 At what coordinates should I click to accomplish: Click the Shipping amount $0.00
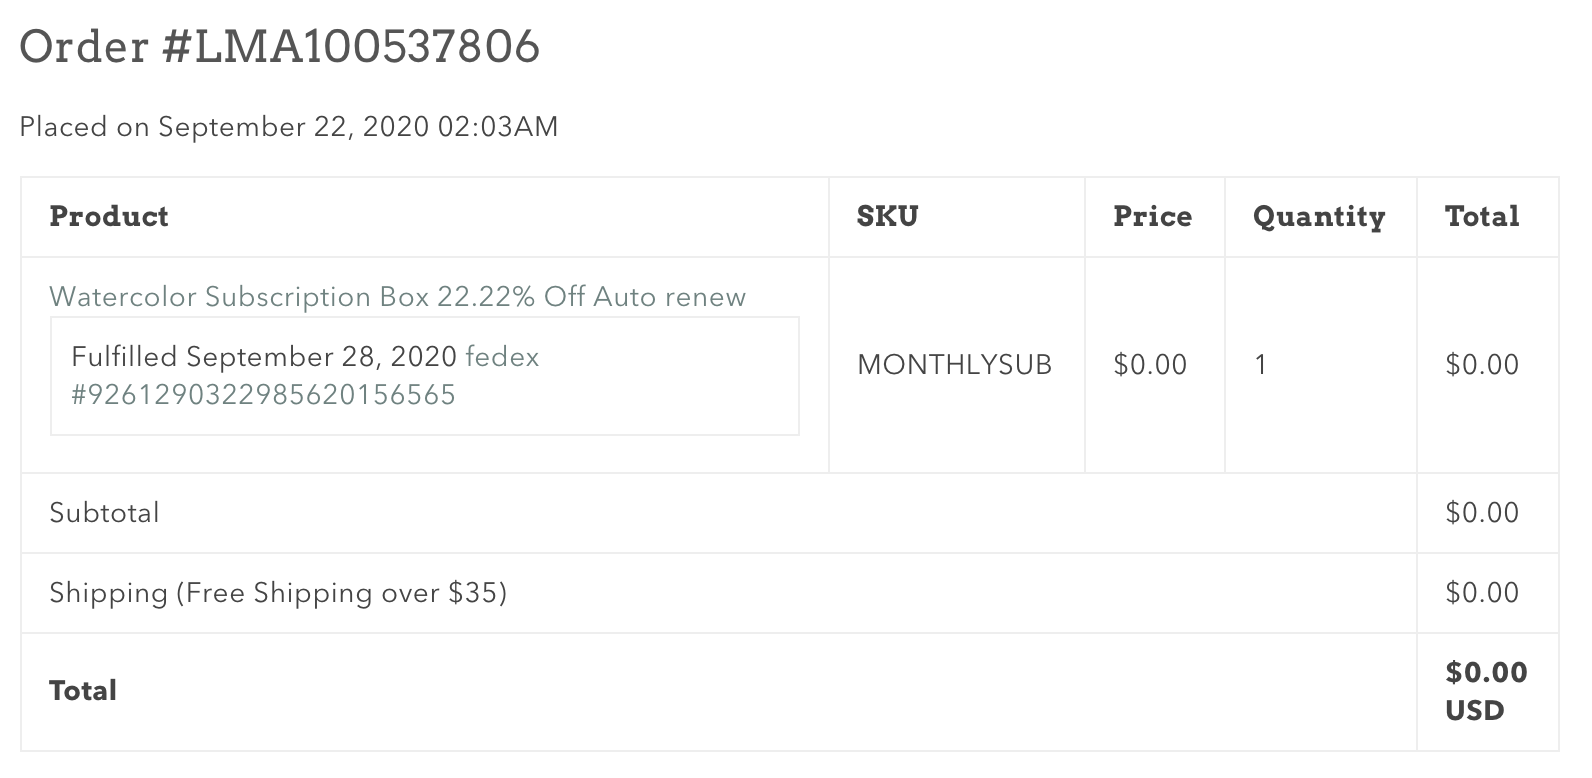tap(1482, 593)
